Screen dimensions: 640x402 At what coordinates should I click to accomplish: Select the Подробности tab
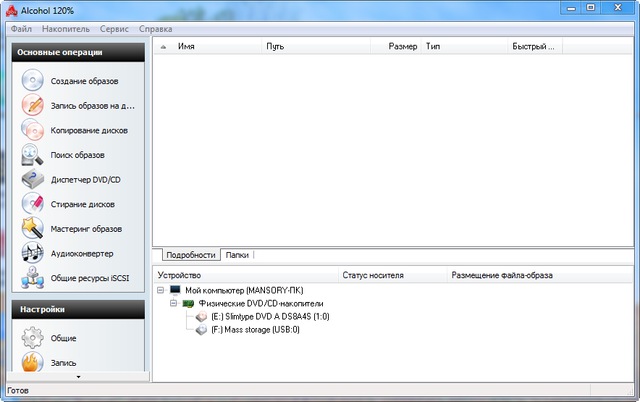pos(190,255)
